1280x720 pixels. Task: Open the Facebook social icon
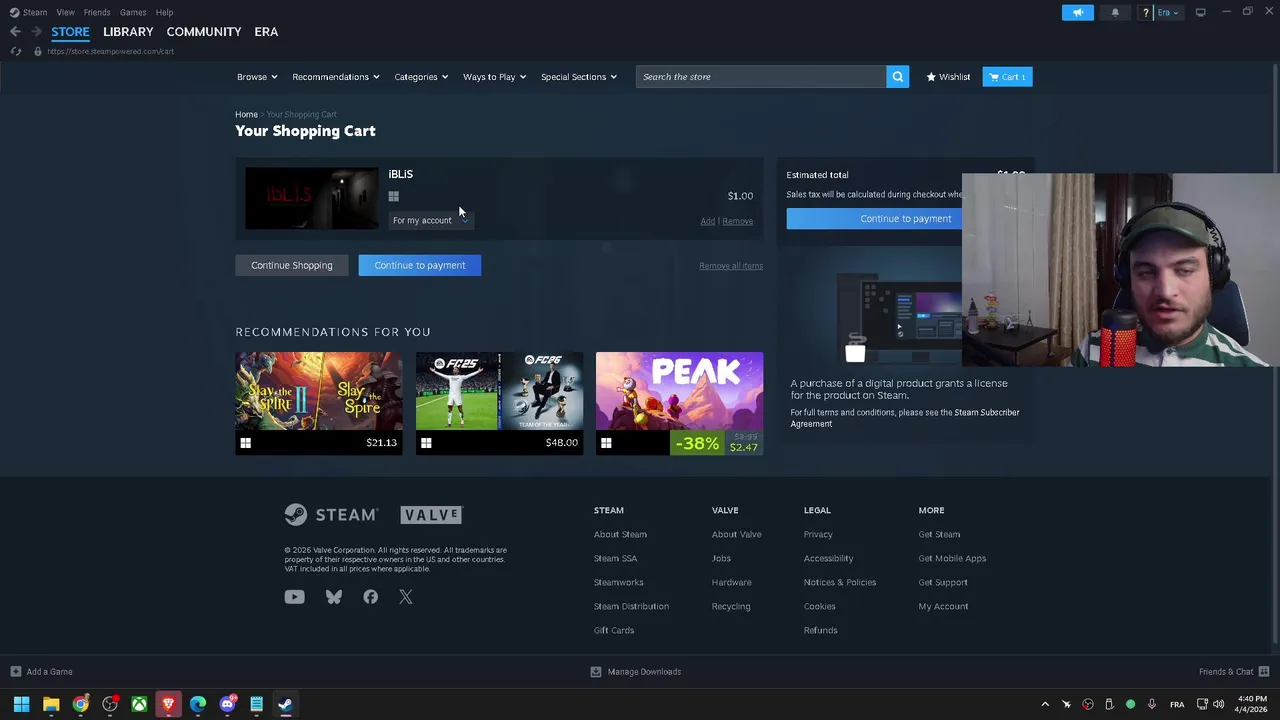(371, 597)
